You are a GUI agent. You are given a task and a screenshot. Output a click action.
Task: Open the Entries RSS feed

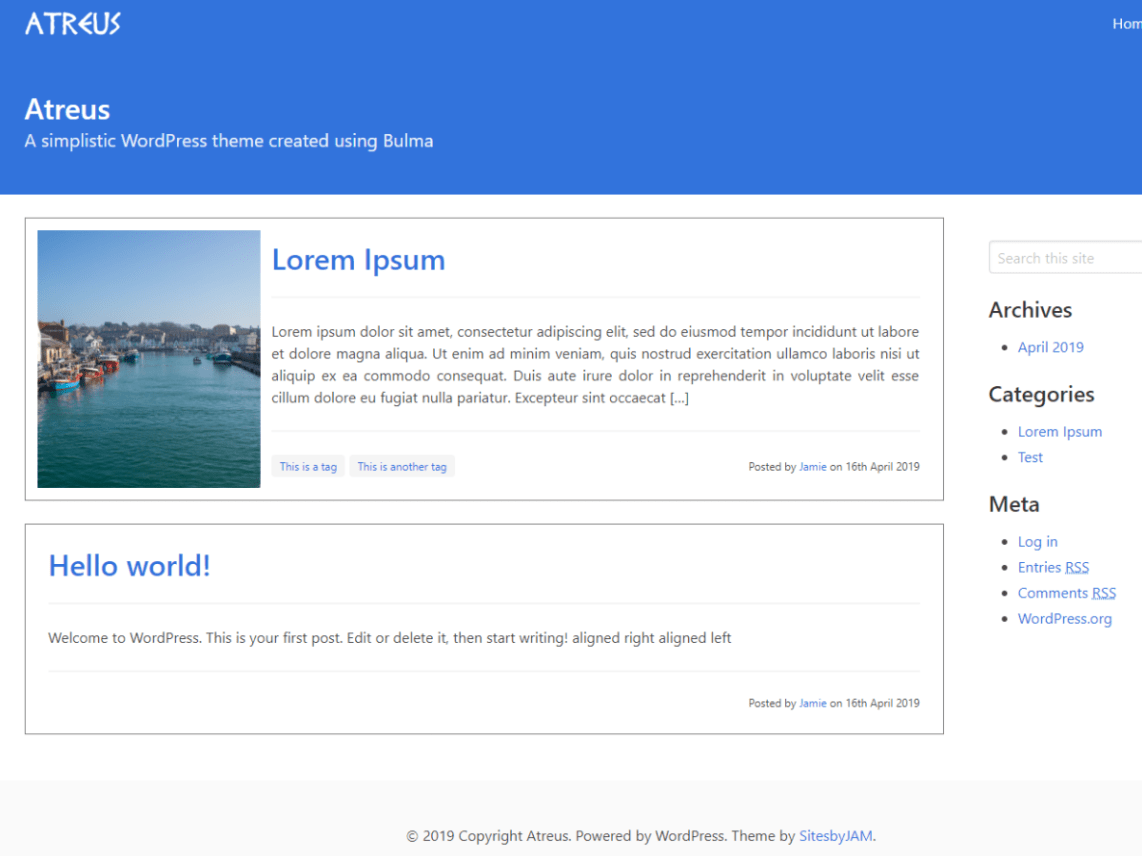click(1053, 567)
